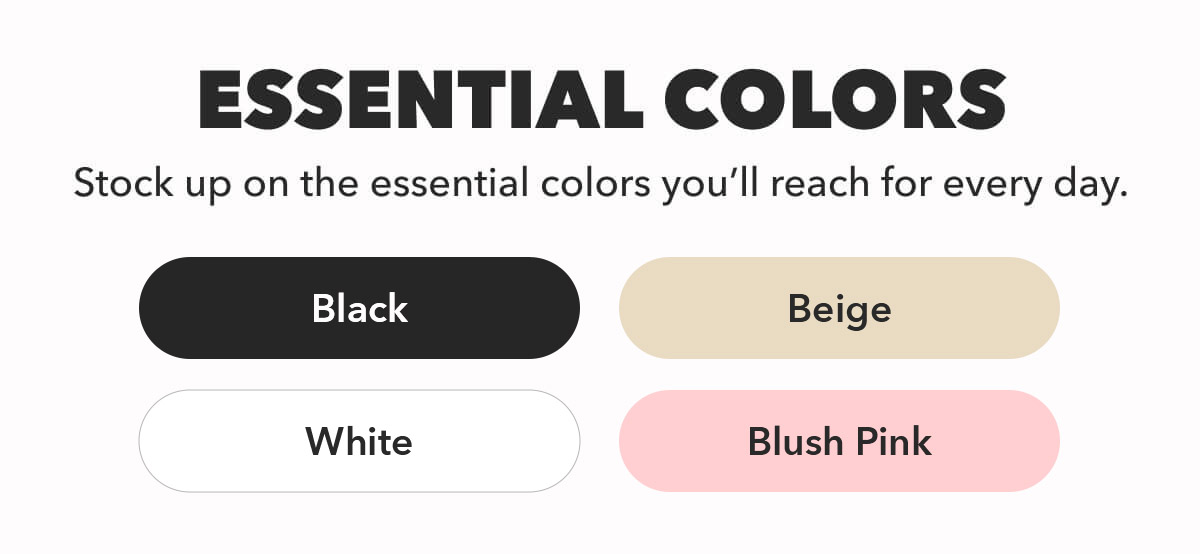Click the 'Blush Pink' label text
Viewport: 1200px width, 554px height.
click(x=839, y=441)
